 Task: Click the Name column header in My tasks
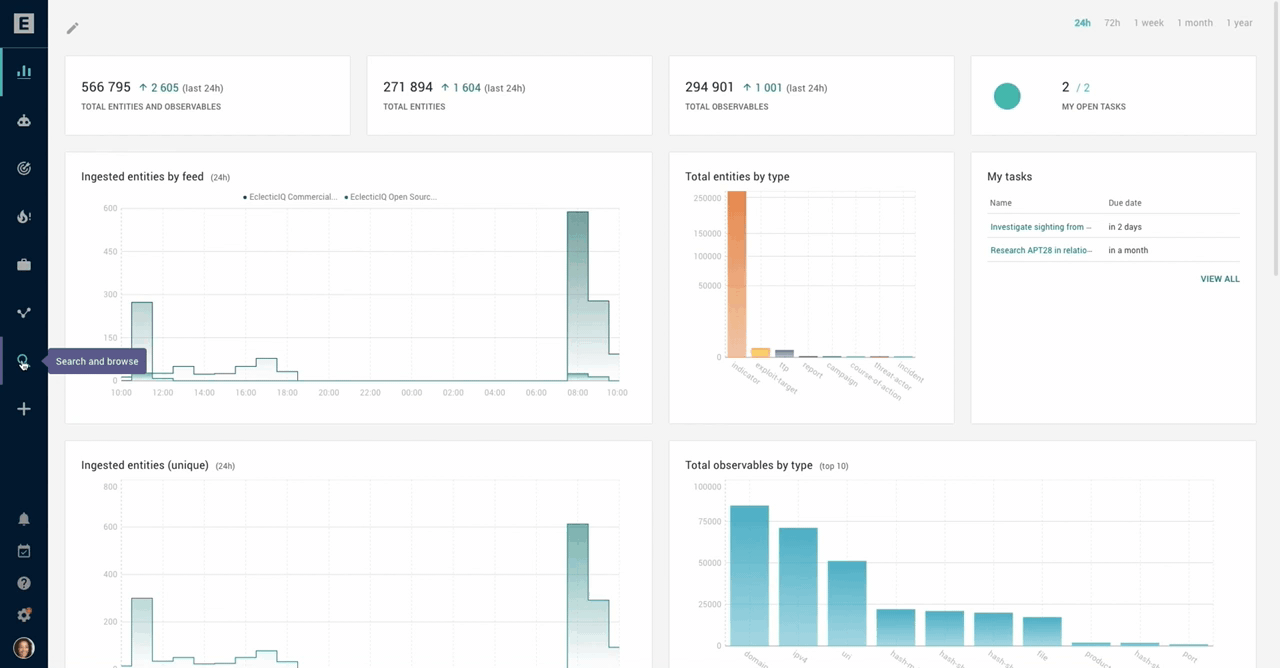1001,203
